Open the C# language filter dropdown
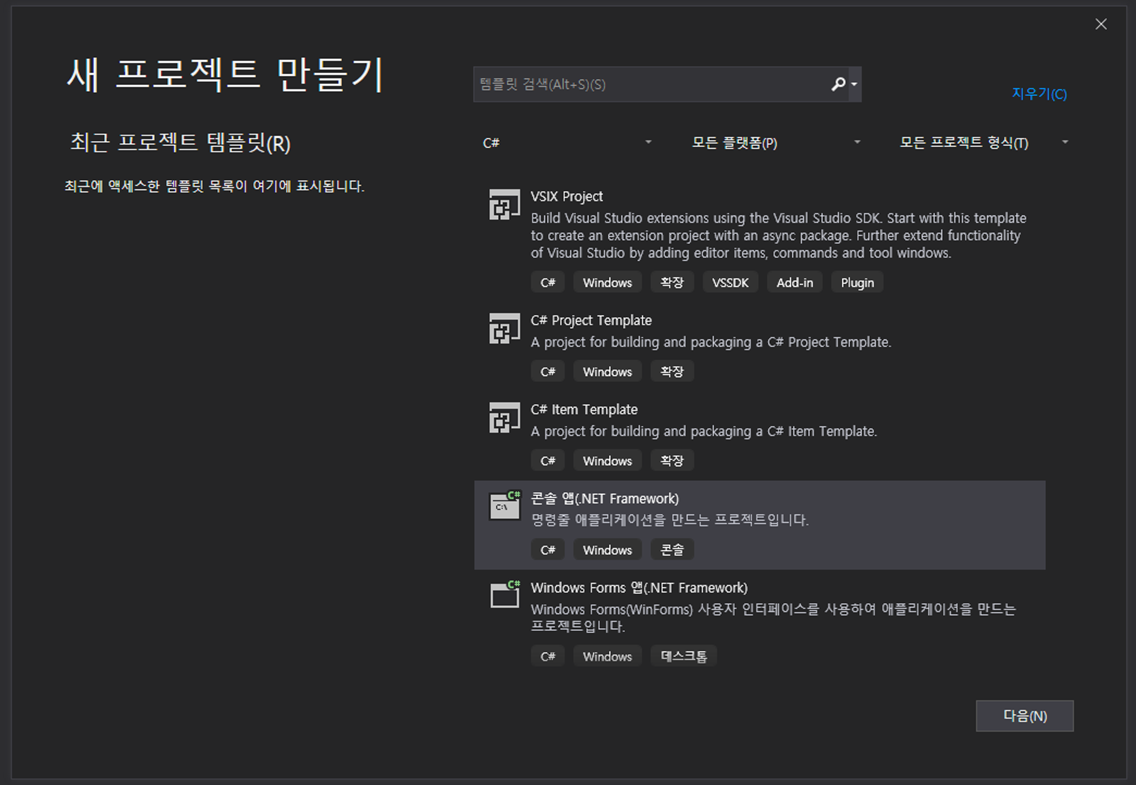Image resolution: width=1136 pixels, height=785 pixels. pyautogui.click(x=567, y=143)
